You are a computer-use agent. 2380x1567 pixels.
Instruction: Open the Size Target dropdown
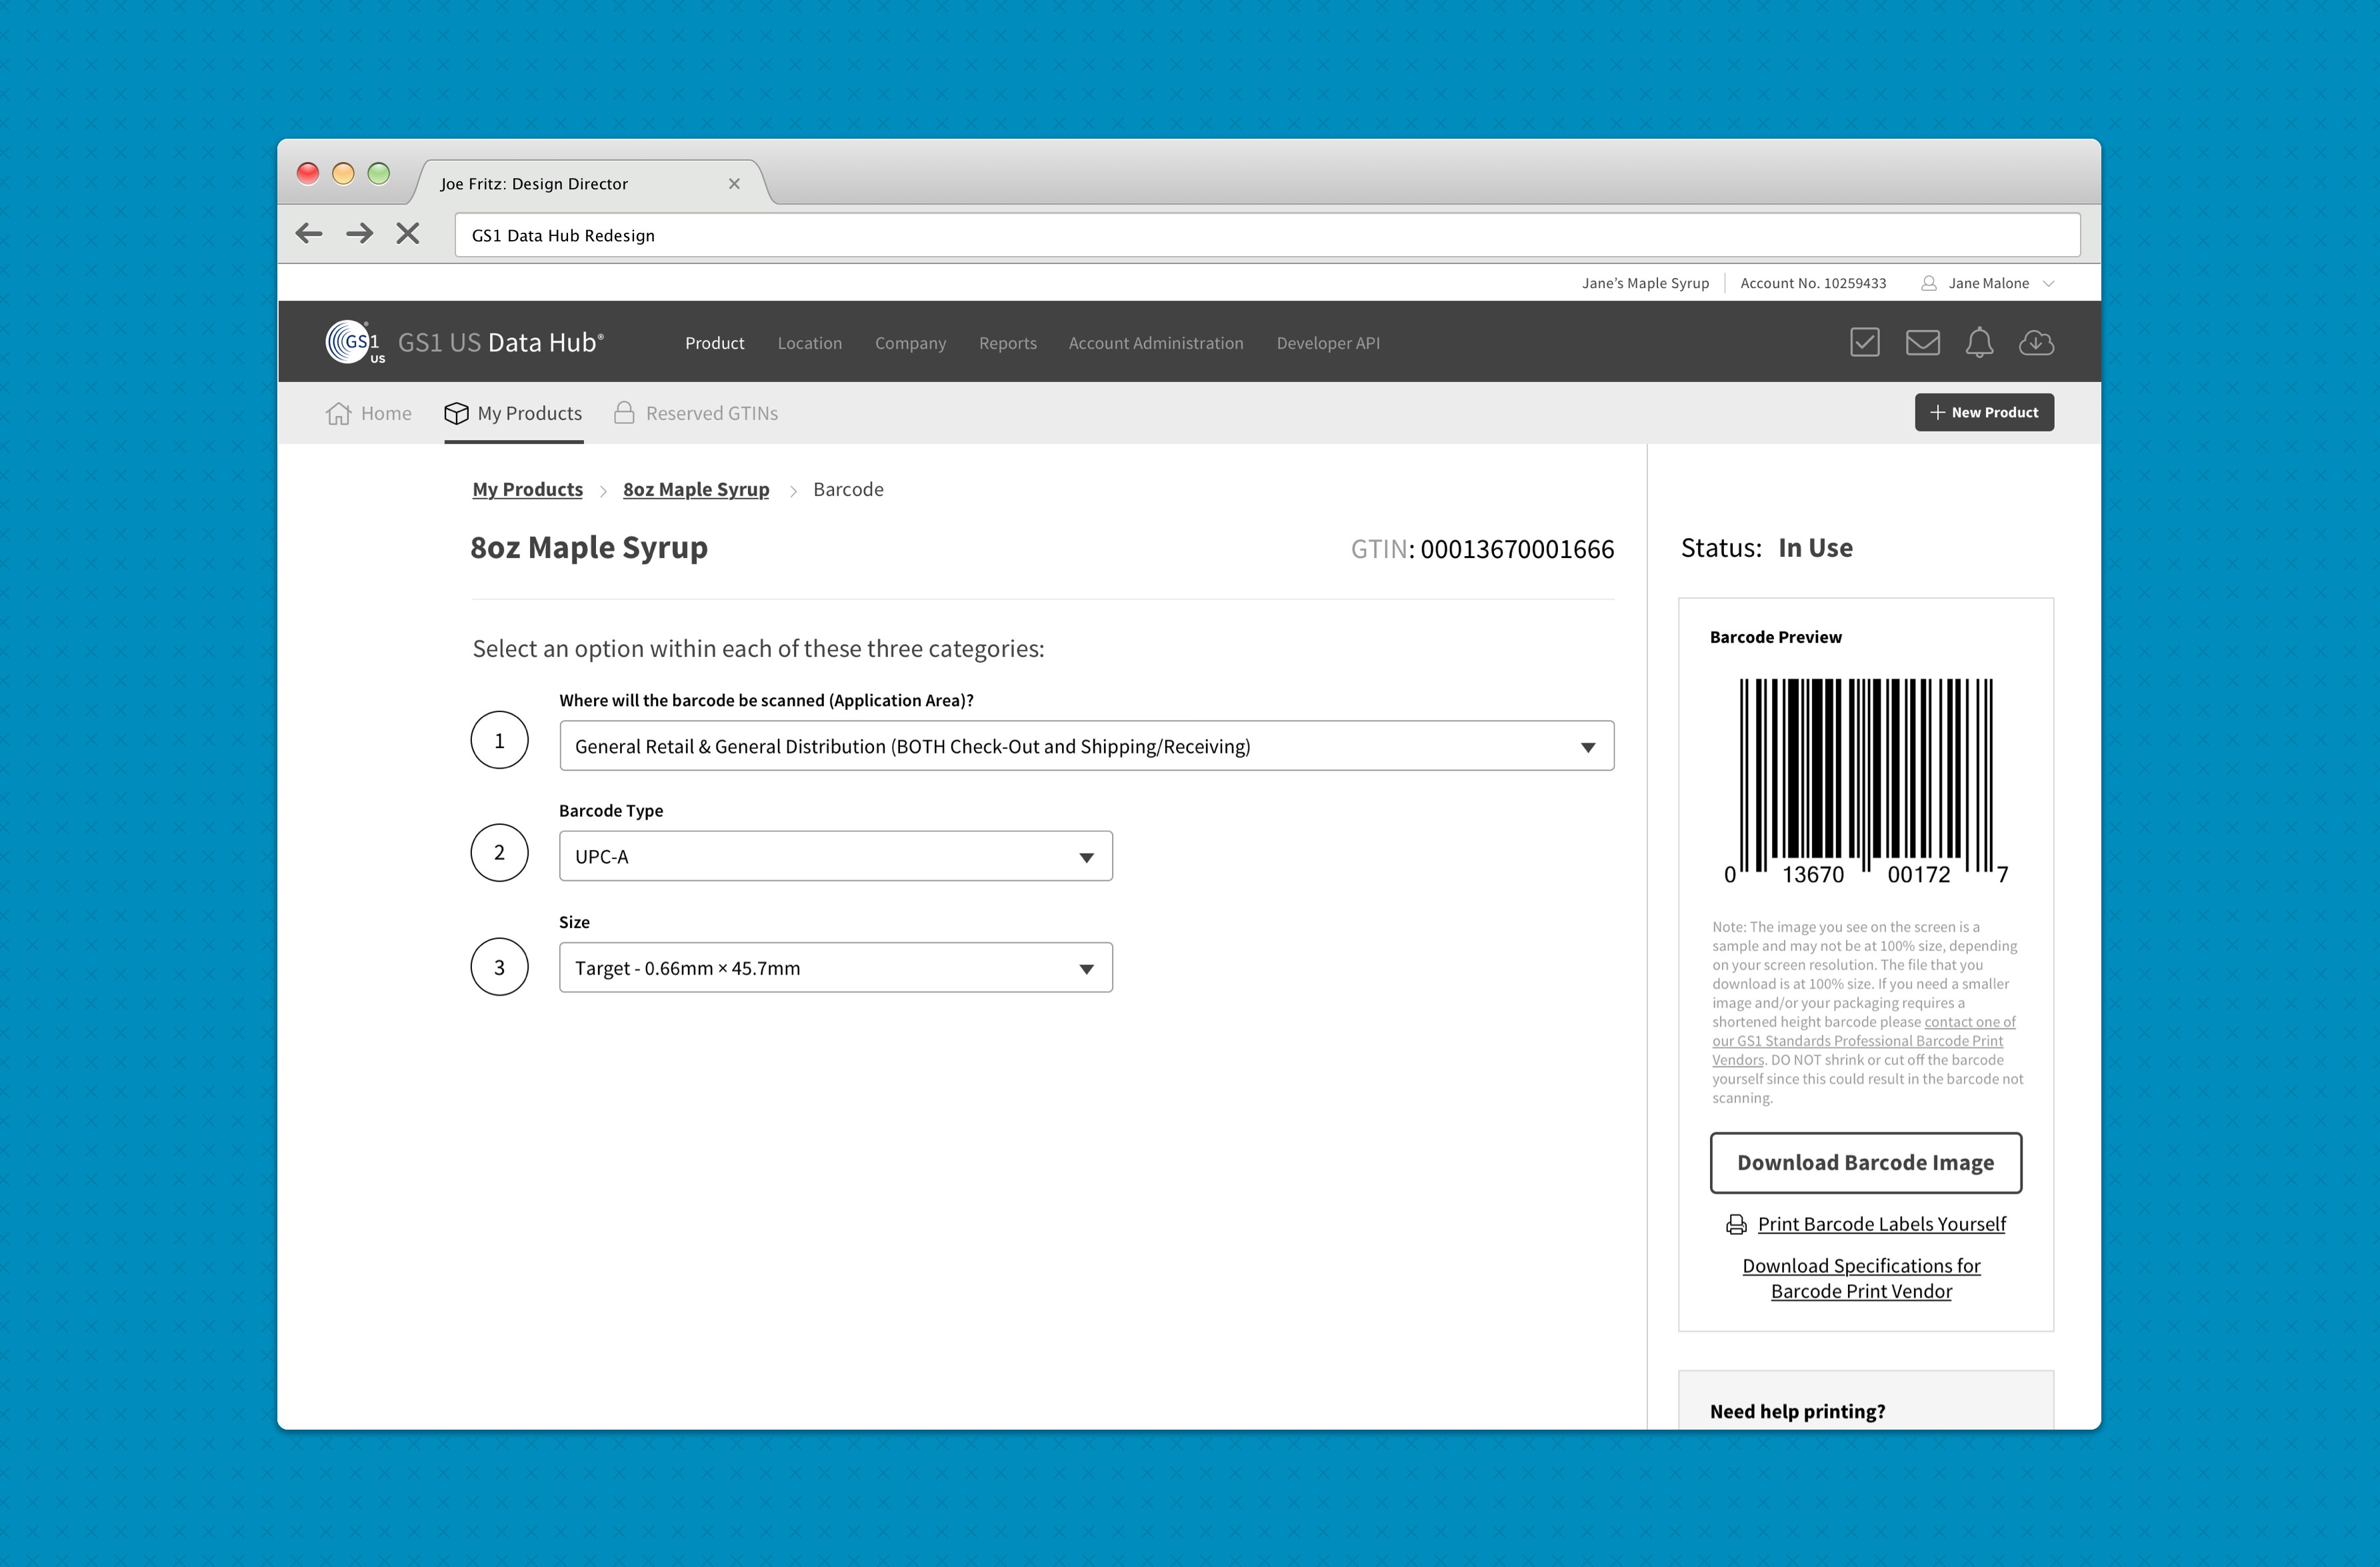[x=835, y=968]
